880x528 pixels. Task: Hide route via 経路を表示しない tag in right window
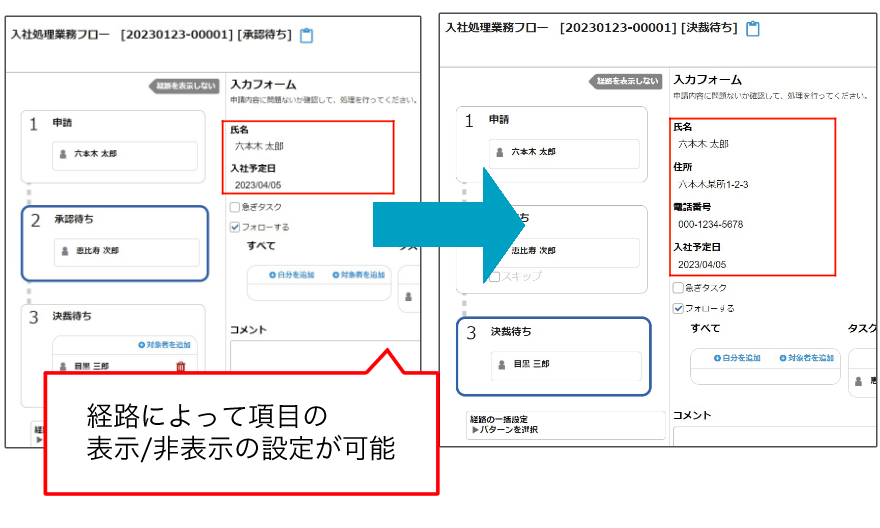[625, 81]
